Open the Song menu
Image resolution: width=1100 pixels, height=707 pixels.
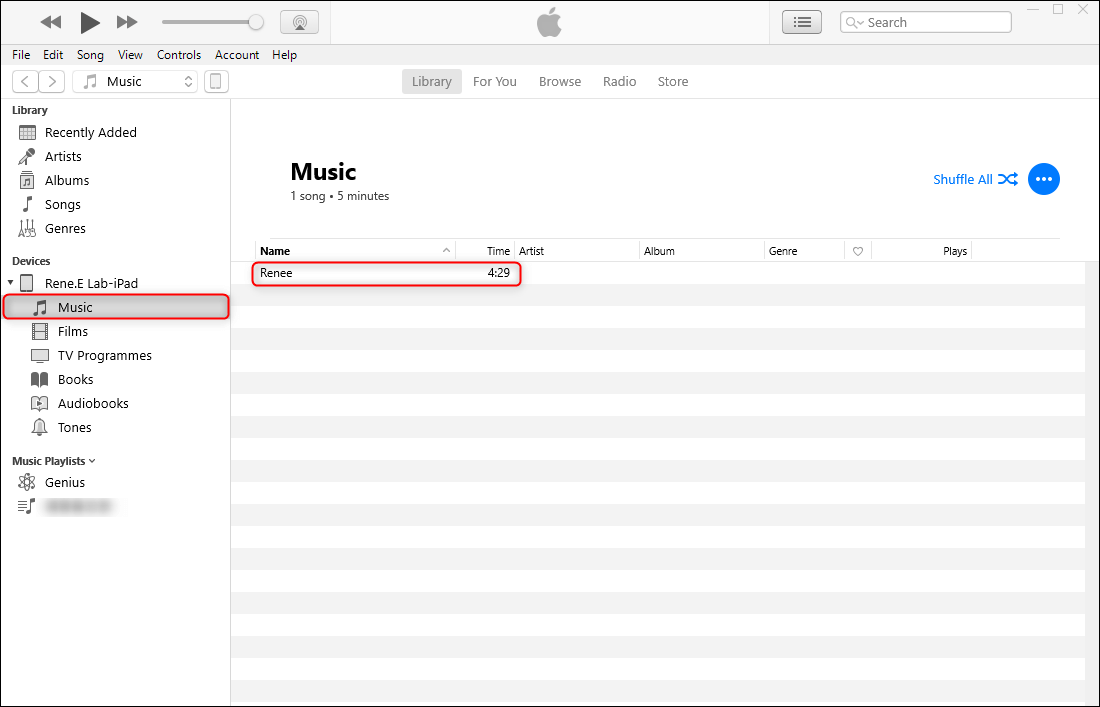click(90, 55)
